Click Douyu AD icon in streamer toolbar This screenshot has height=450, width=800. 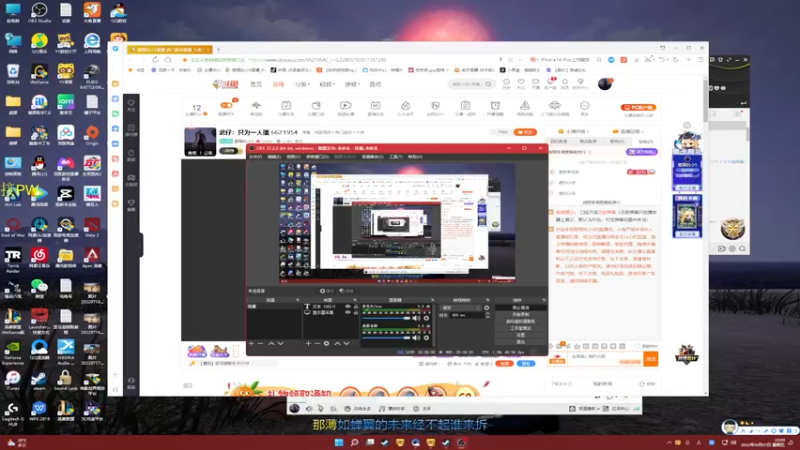click(x=376, y=106)
